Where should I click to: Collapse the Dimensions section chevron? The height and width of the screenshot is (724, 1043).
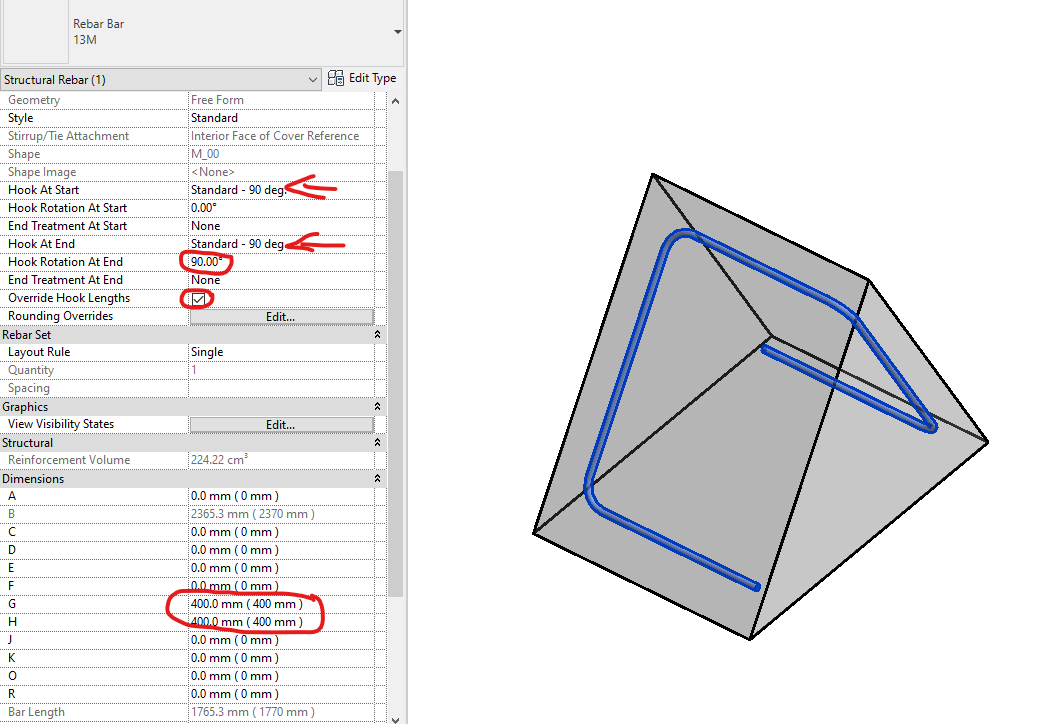click(x=377, y=478)
